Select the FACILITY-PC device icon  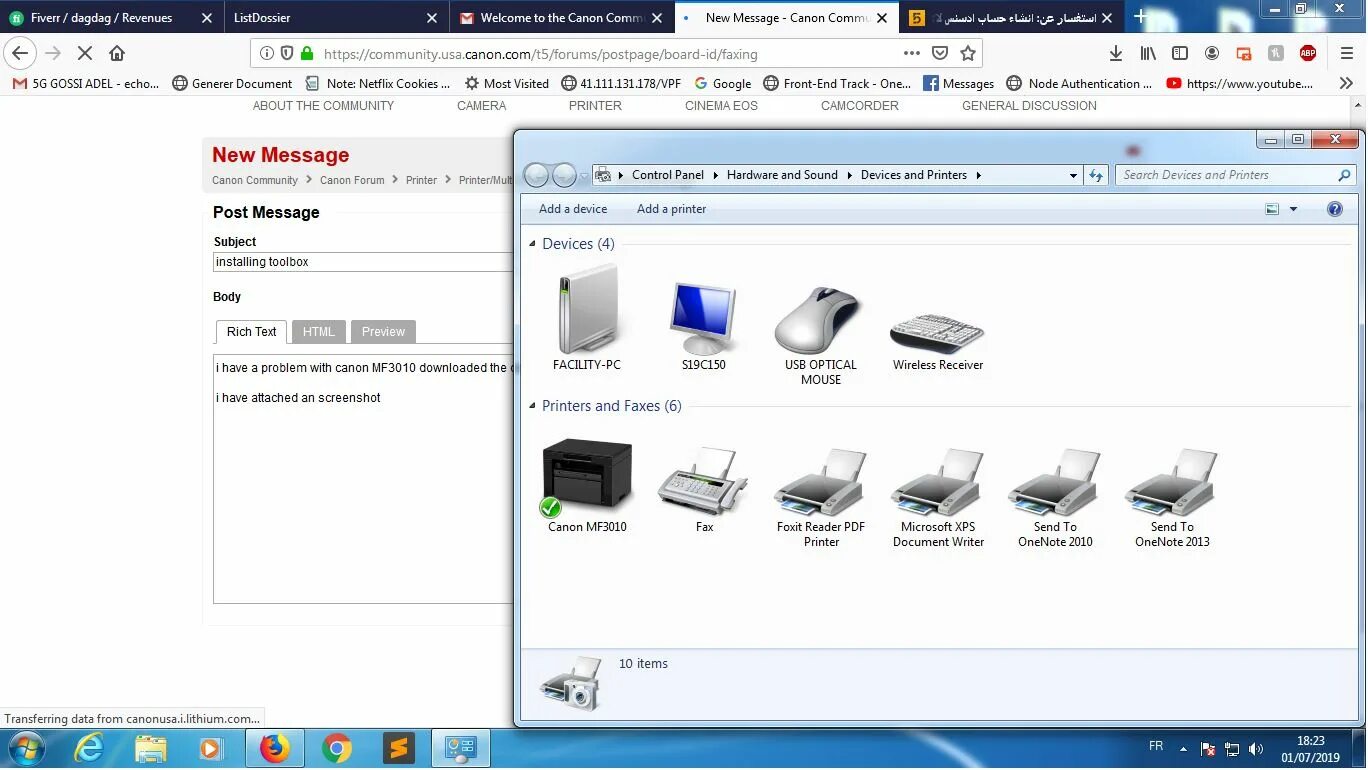[x=587, y=308]
